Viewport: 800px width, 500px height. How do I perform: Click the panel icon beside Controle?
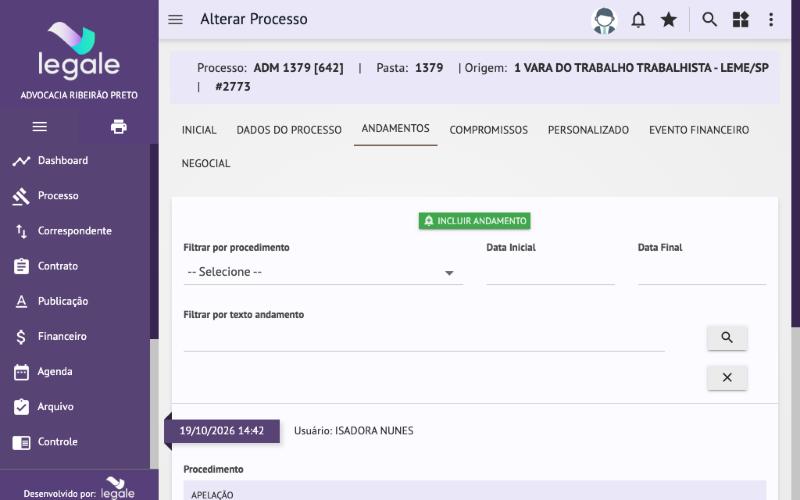pos(21,442)
